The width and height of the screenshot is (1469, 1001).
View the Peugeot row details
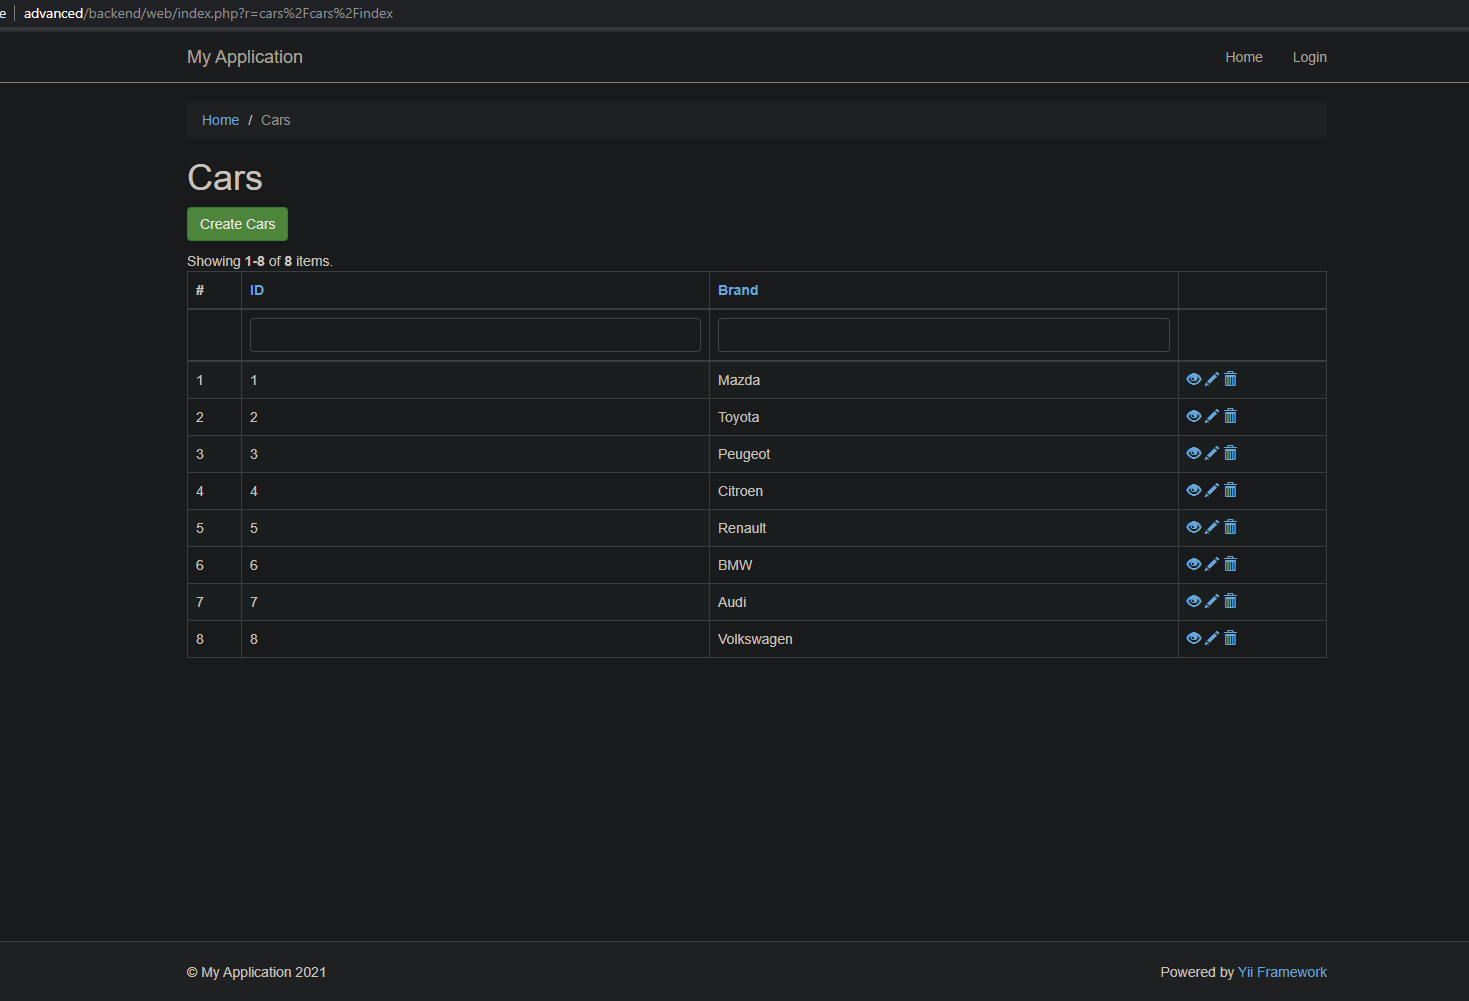pos(1193,453)
